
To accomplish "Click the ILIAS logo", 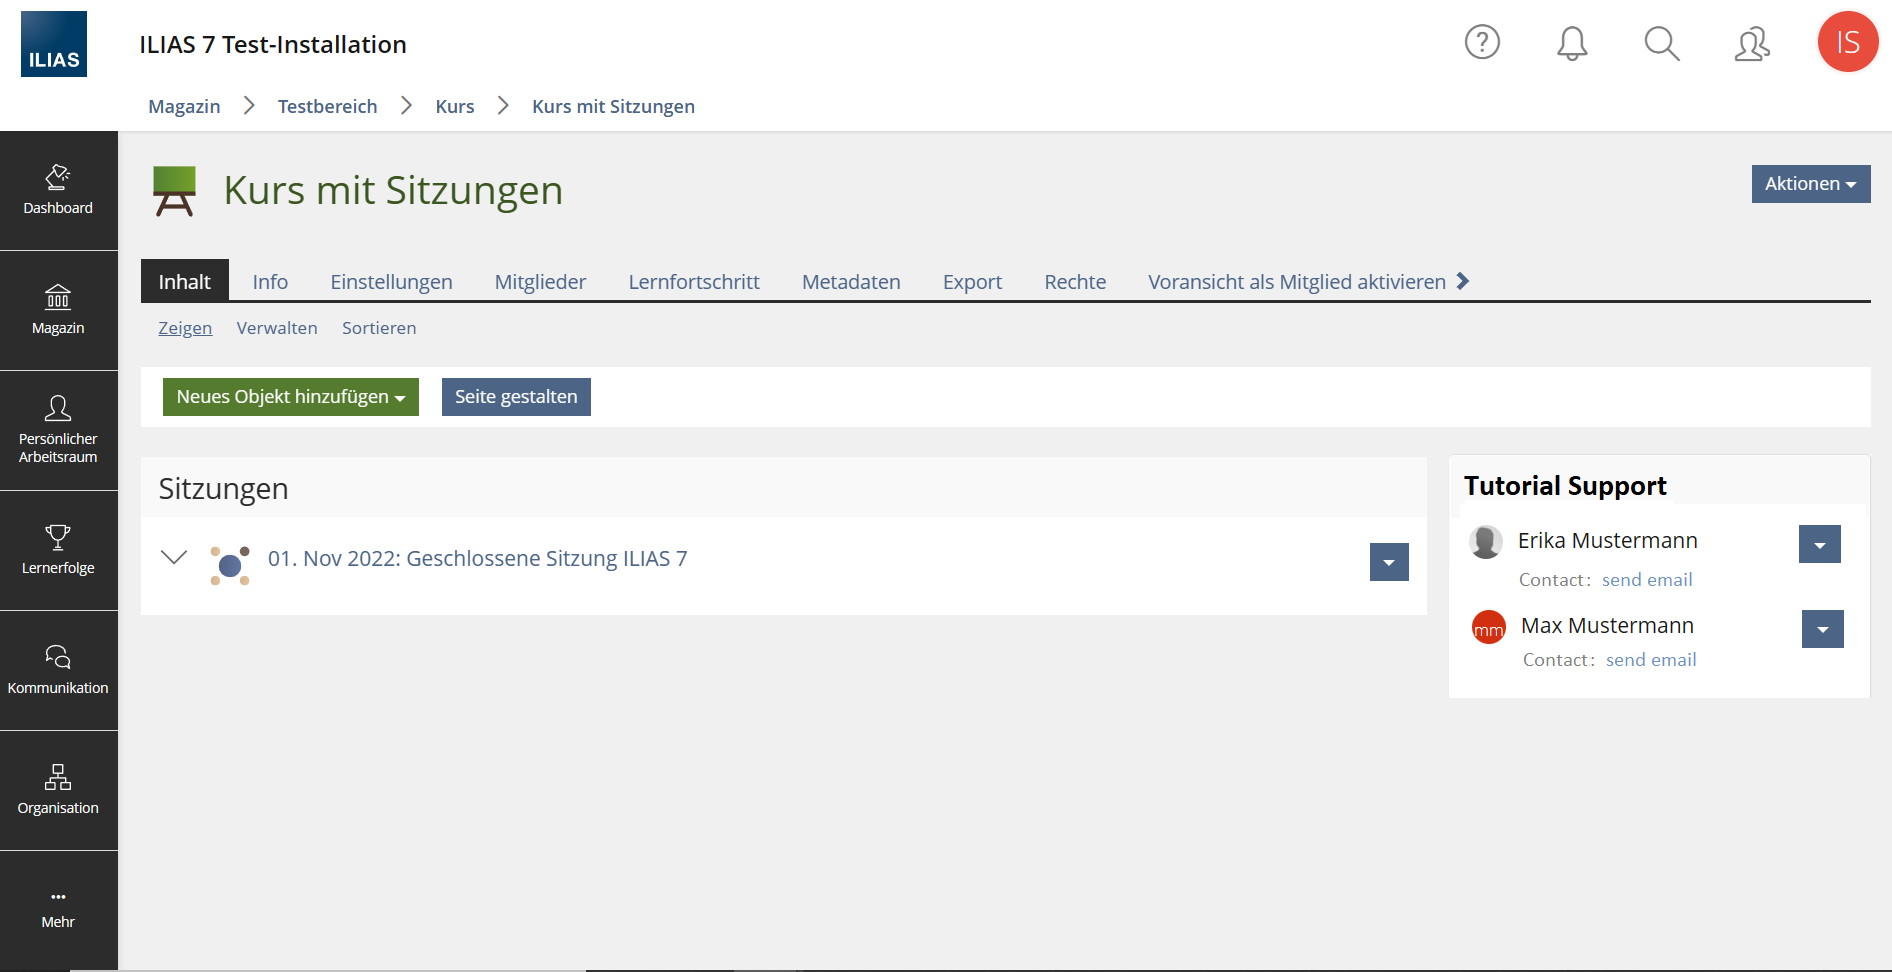I will pyautogui.click(x=54, y=44).
